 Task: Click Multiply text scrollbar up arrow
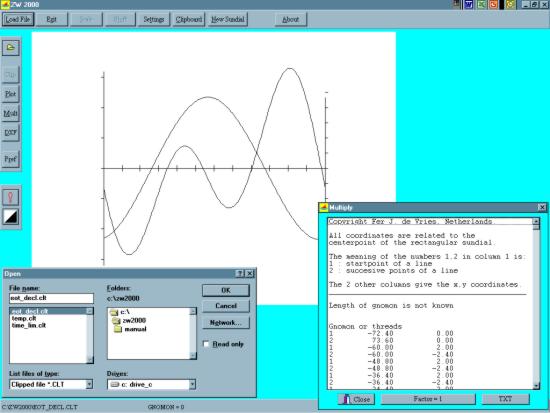tap(536, 221)
